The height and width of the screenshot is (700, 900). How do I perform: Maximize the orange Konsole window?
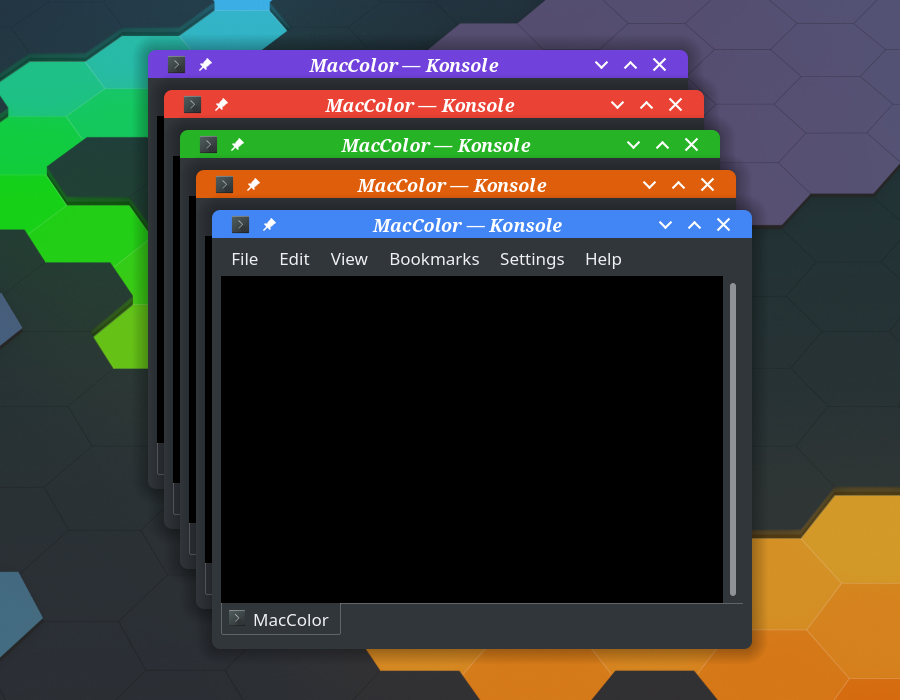pyautogui.click(x=678, y=185)
